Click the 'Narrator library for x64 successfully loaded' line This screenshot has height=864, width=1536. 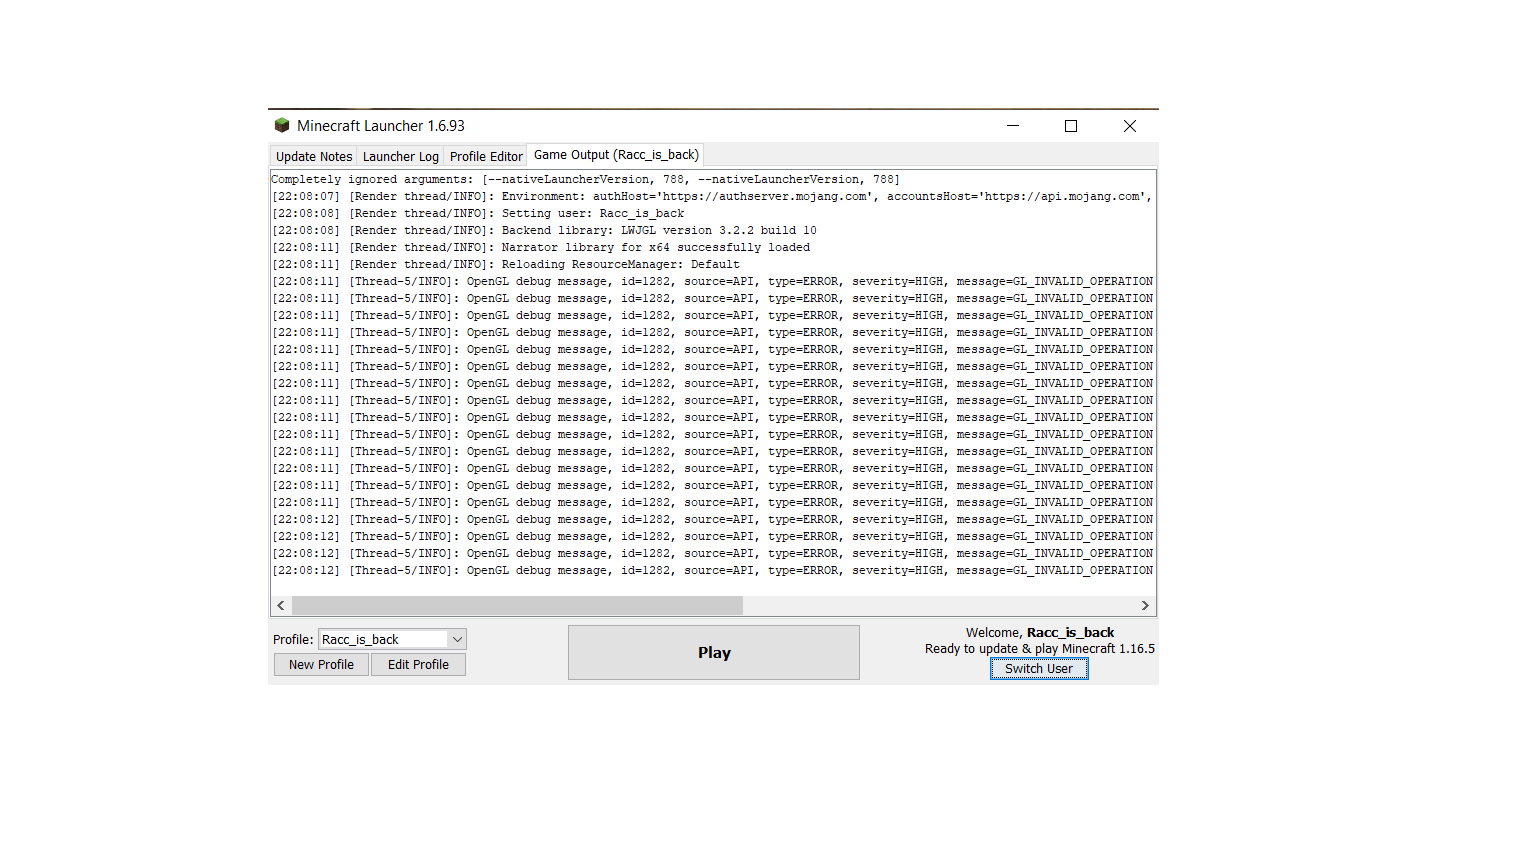point(541,248)
